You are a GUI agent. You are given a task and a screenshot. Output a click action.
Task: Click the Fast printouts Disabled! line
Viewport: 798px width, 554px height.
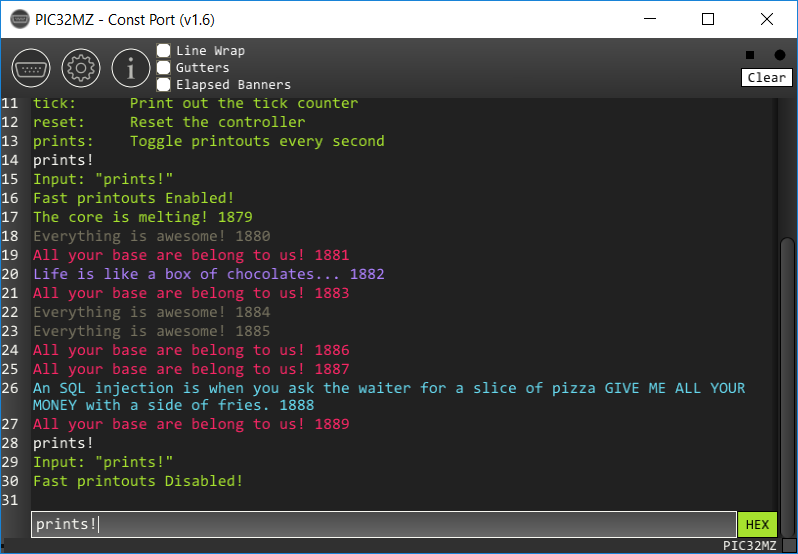138,481
